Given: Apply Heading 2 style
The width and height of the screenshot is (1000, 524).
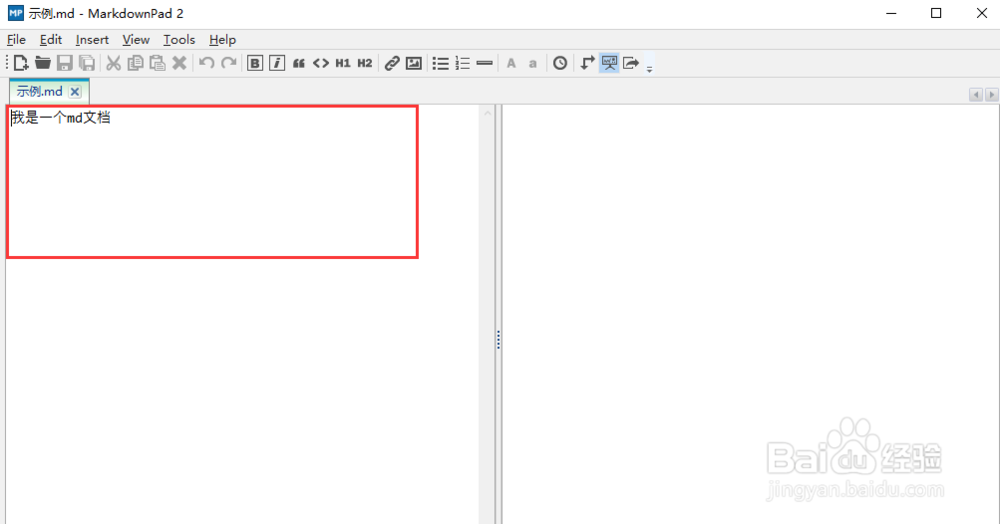Looking at the screenshot, I should click(x=365, y=63).
